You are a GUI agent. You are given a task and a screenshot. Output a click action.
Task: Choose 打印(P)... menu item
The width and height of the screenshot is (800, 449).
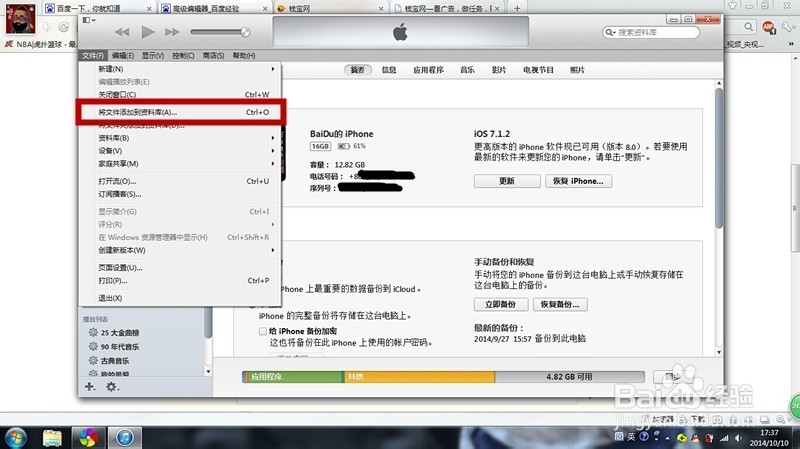point(179,281)
